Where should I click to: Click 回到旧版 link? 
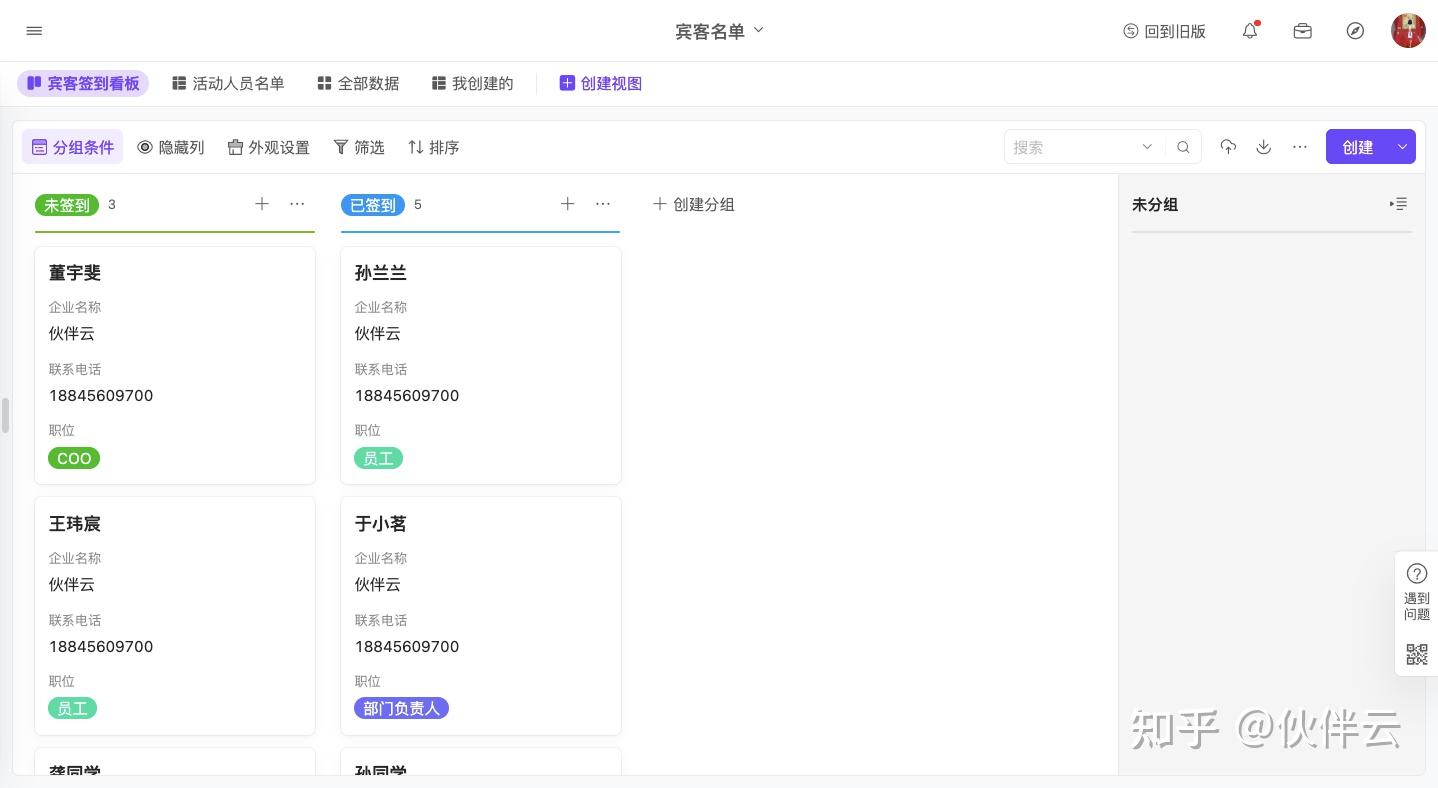point(1164,31)
